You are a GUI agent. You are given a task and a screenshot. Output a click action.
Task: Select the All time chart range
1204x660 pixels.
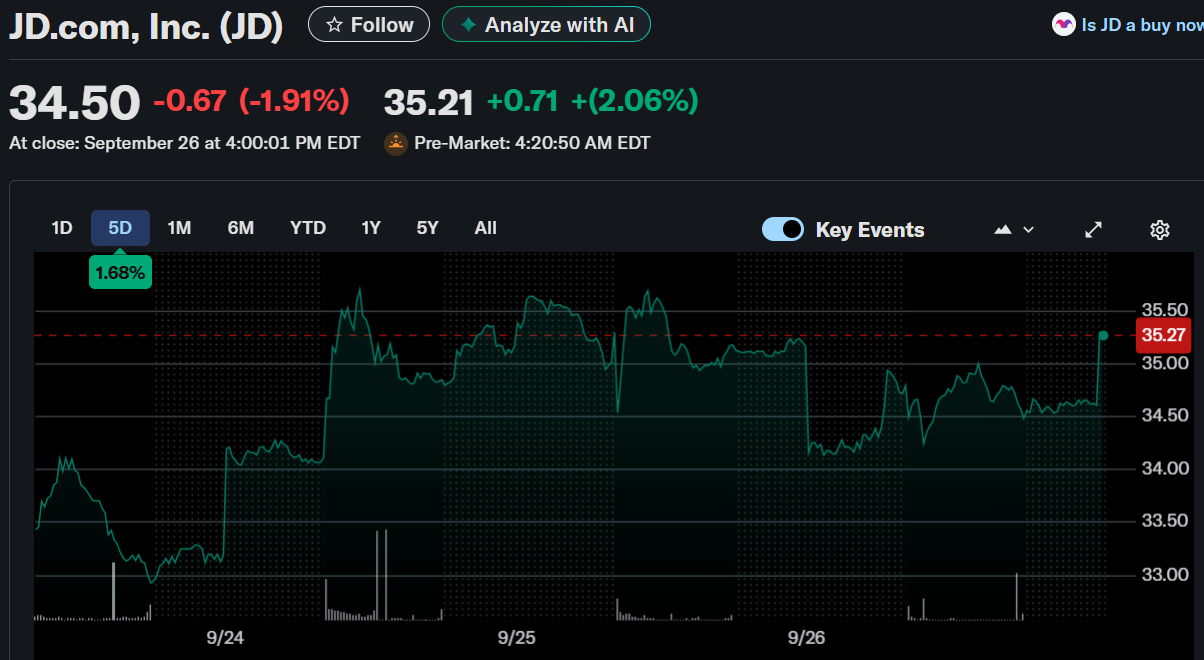486,228
